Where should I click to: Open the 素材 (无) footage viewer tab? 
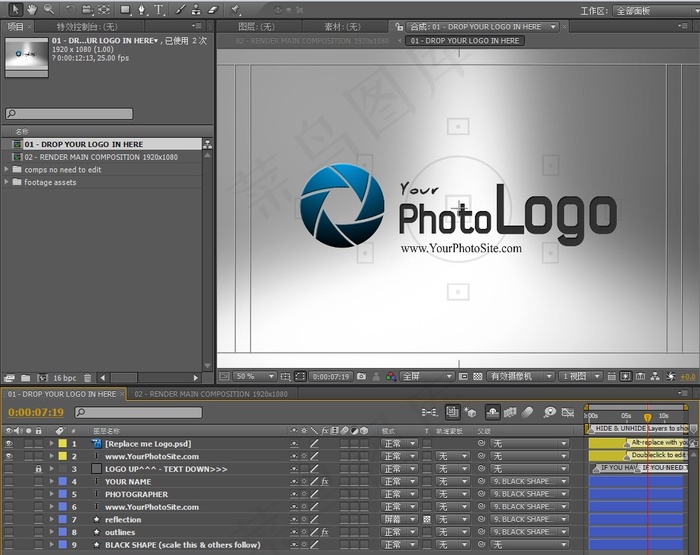click(x=342, y=27)
